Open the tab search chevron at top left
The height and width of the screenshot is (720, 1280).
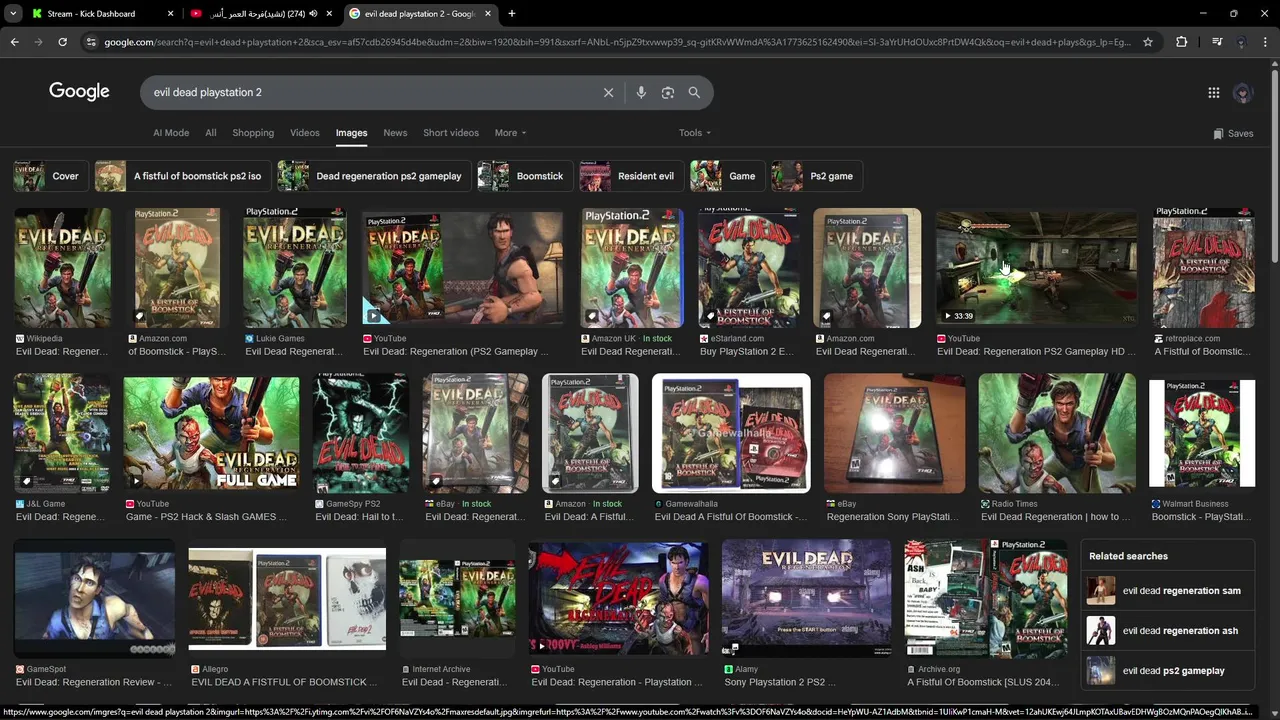pos(13,14)
